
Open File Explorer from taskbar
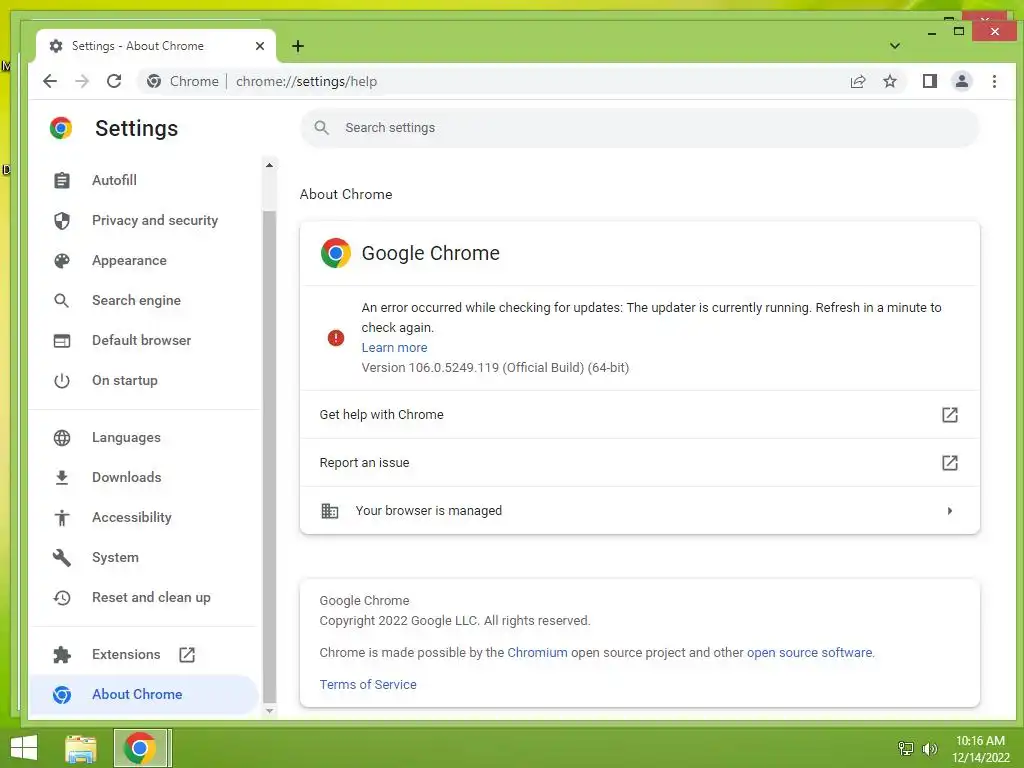pyautogui.click(x=81, y=749)
